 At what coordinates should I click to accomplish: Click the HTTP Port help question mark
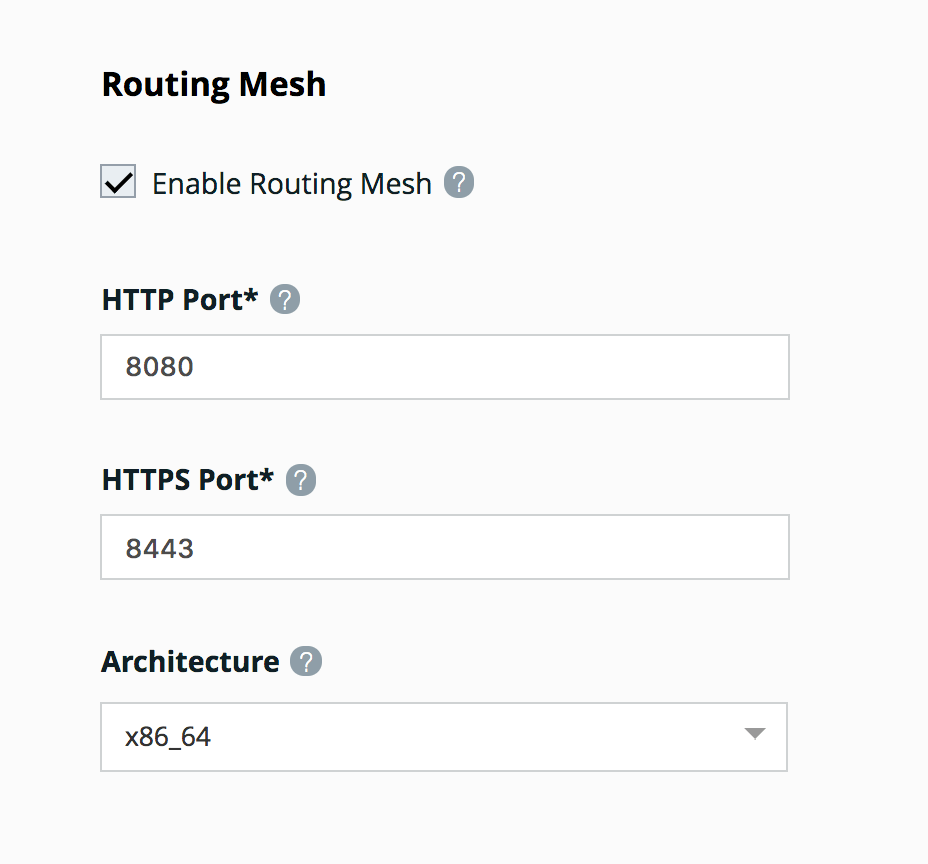[x=285, y=299]
